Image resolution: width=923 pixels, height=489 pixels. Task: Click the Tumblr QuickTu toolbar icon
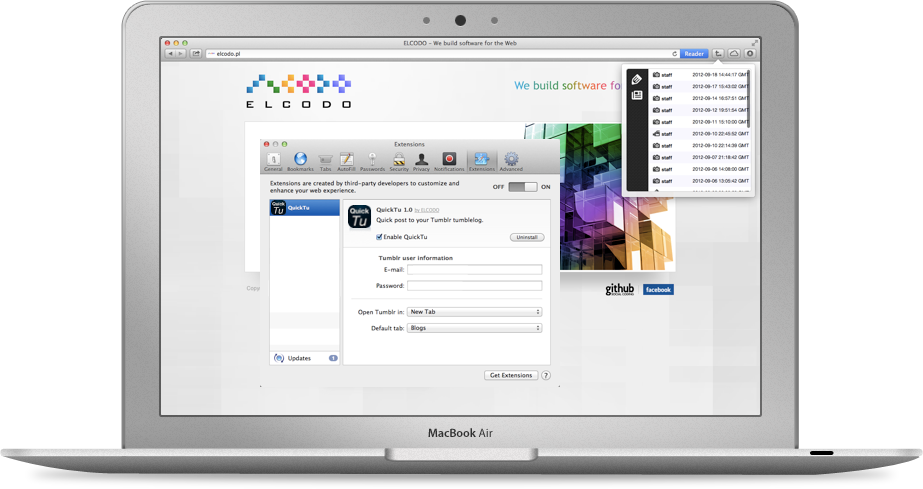click(719, 53)
